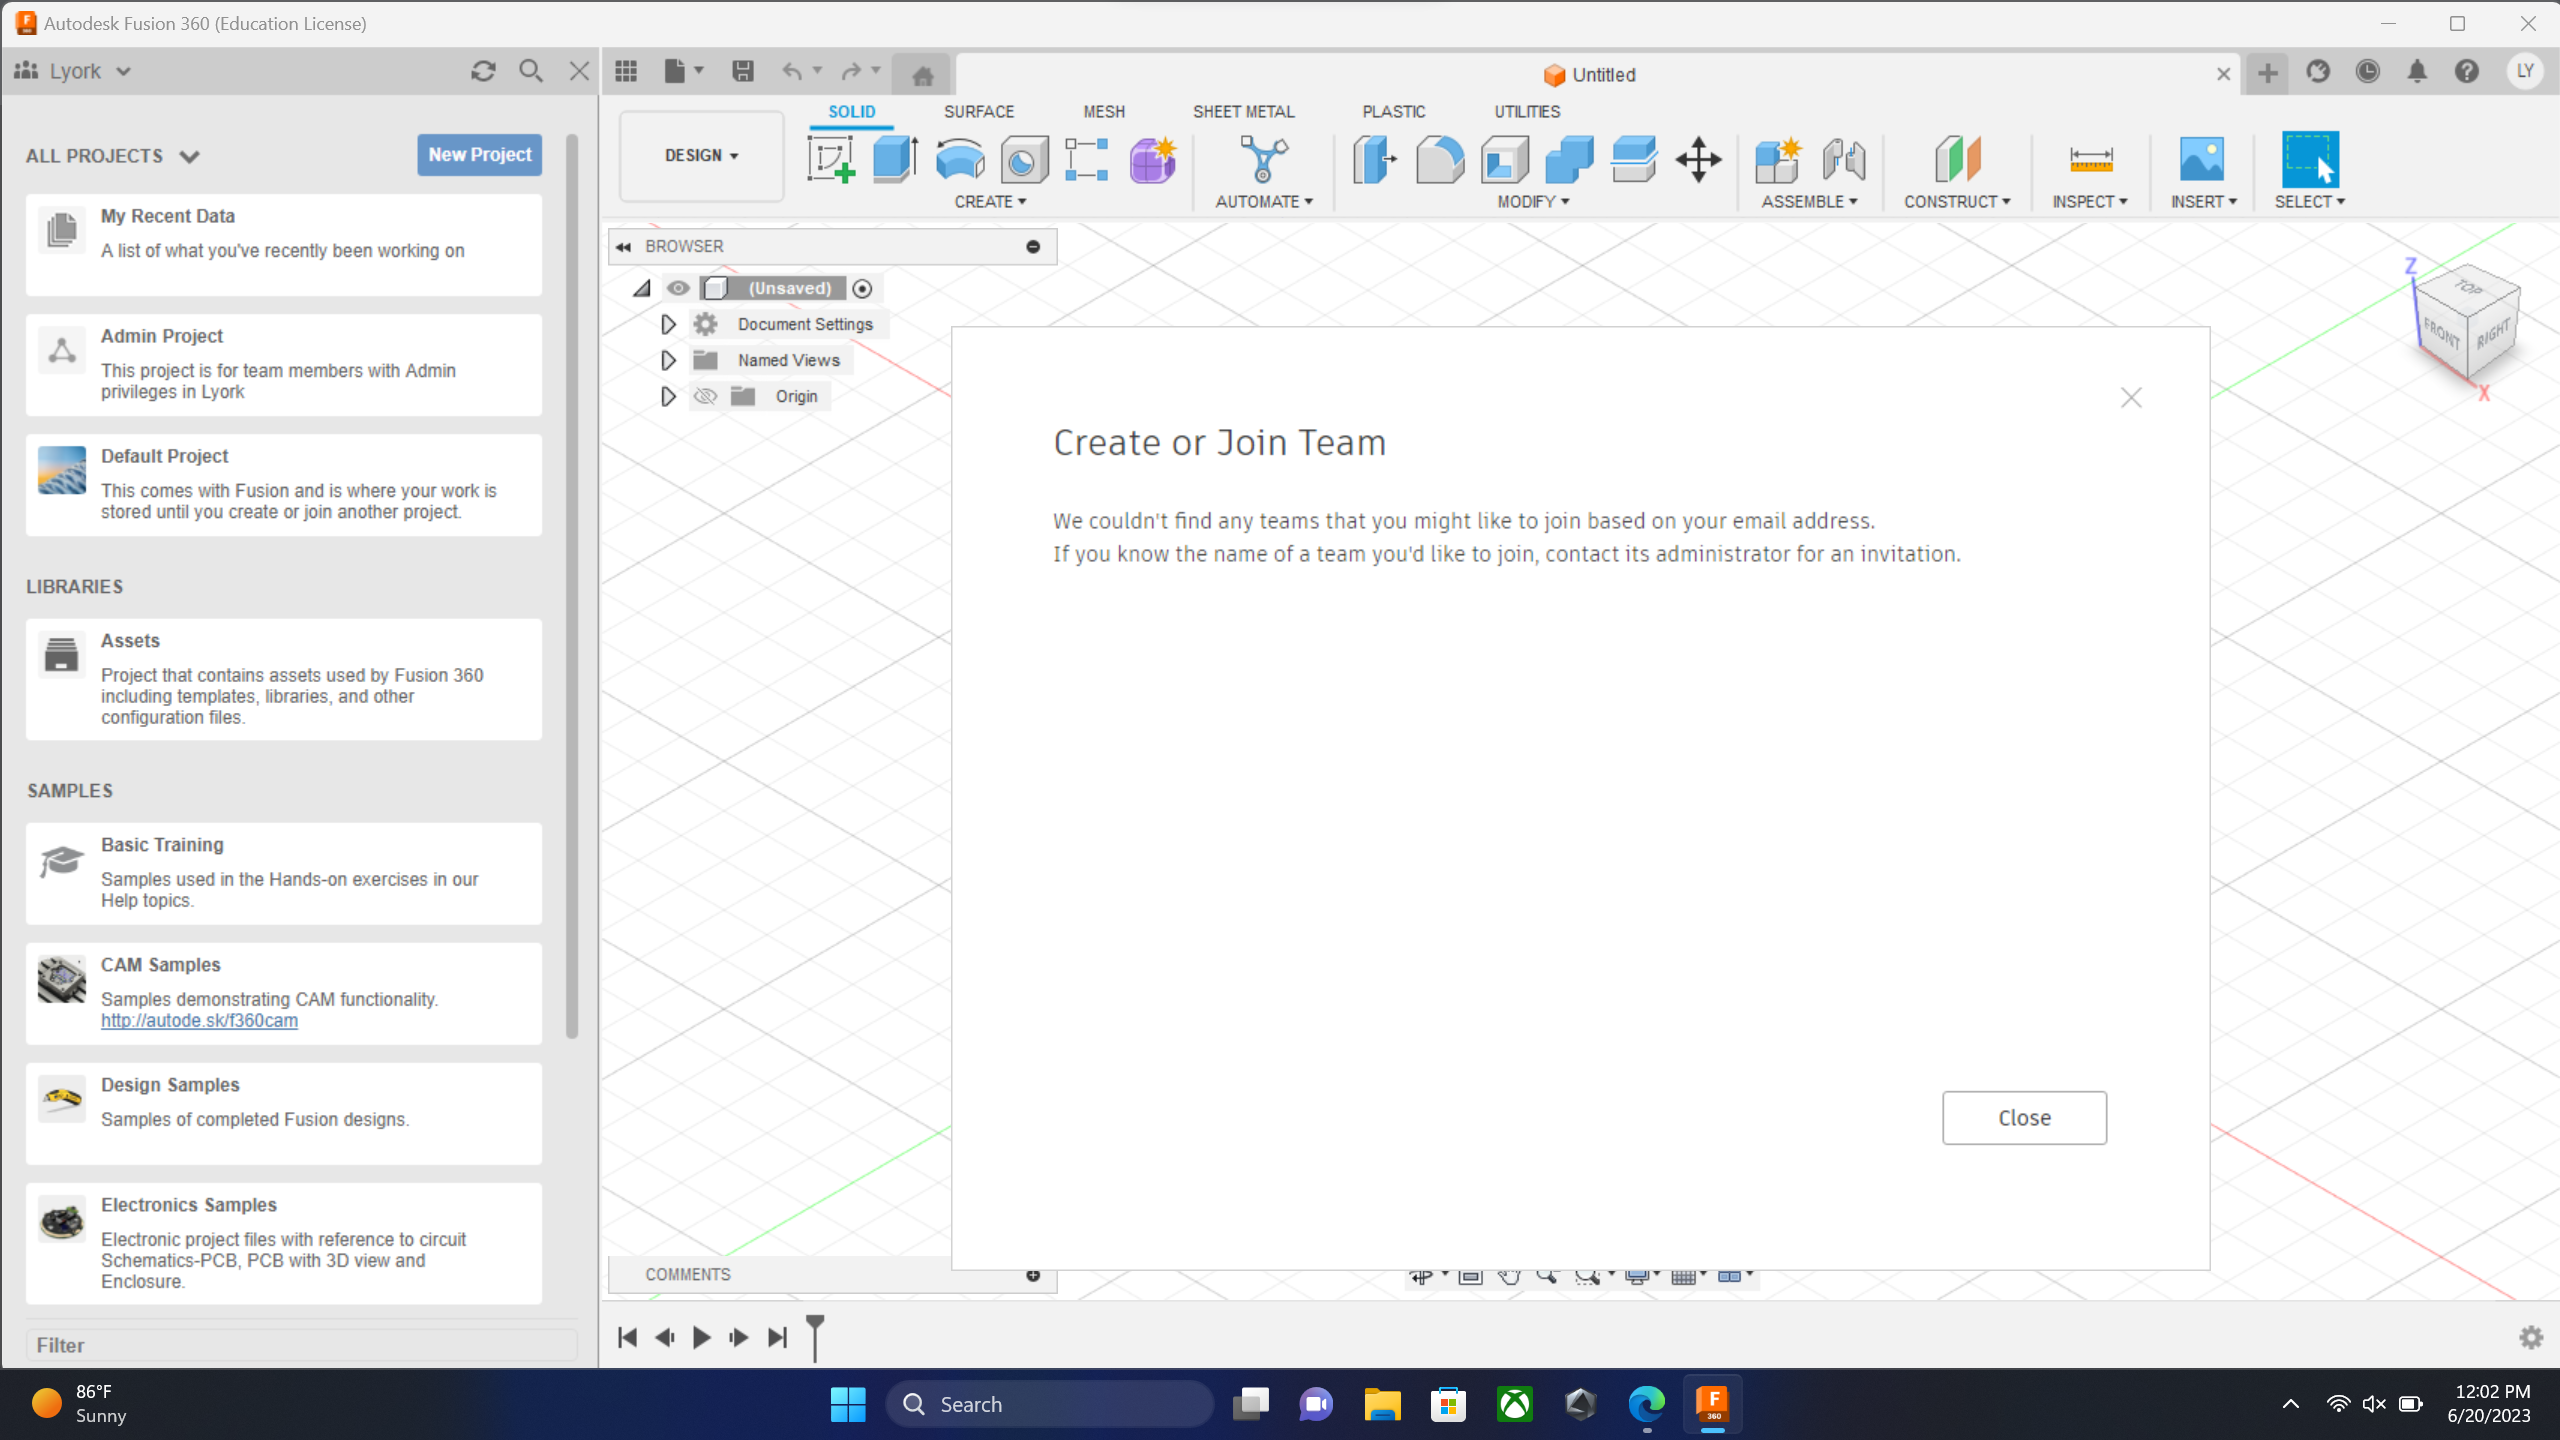Select the Move/Copy tool

click(x=1698, y=160)
